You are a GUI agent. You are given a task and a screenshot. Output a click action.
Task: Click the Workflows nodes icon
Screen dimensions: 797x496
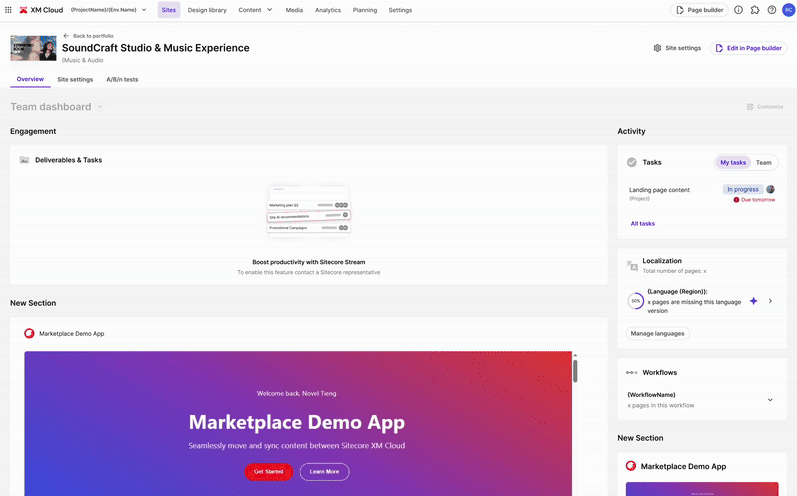pos(632,373)
